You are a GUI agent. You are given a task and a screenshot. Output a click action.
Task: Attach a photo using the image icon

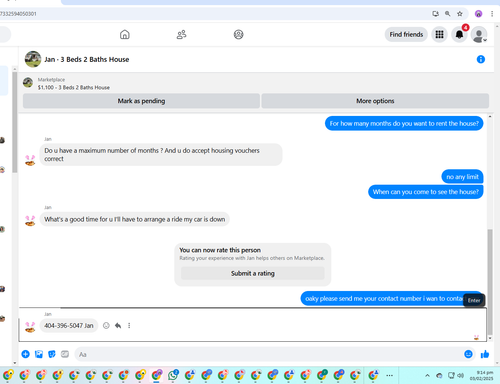(x=39, y=354)
